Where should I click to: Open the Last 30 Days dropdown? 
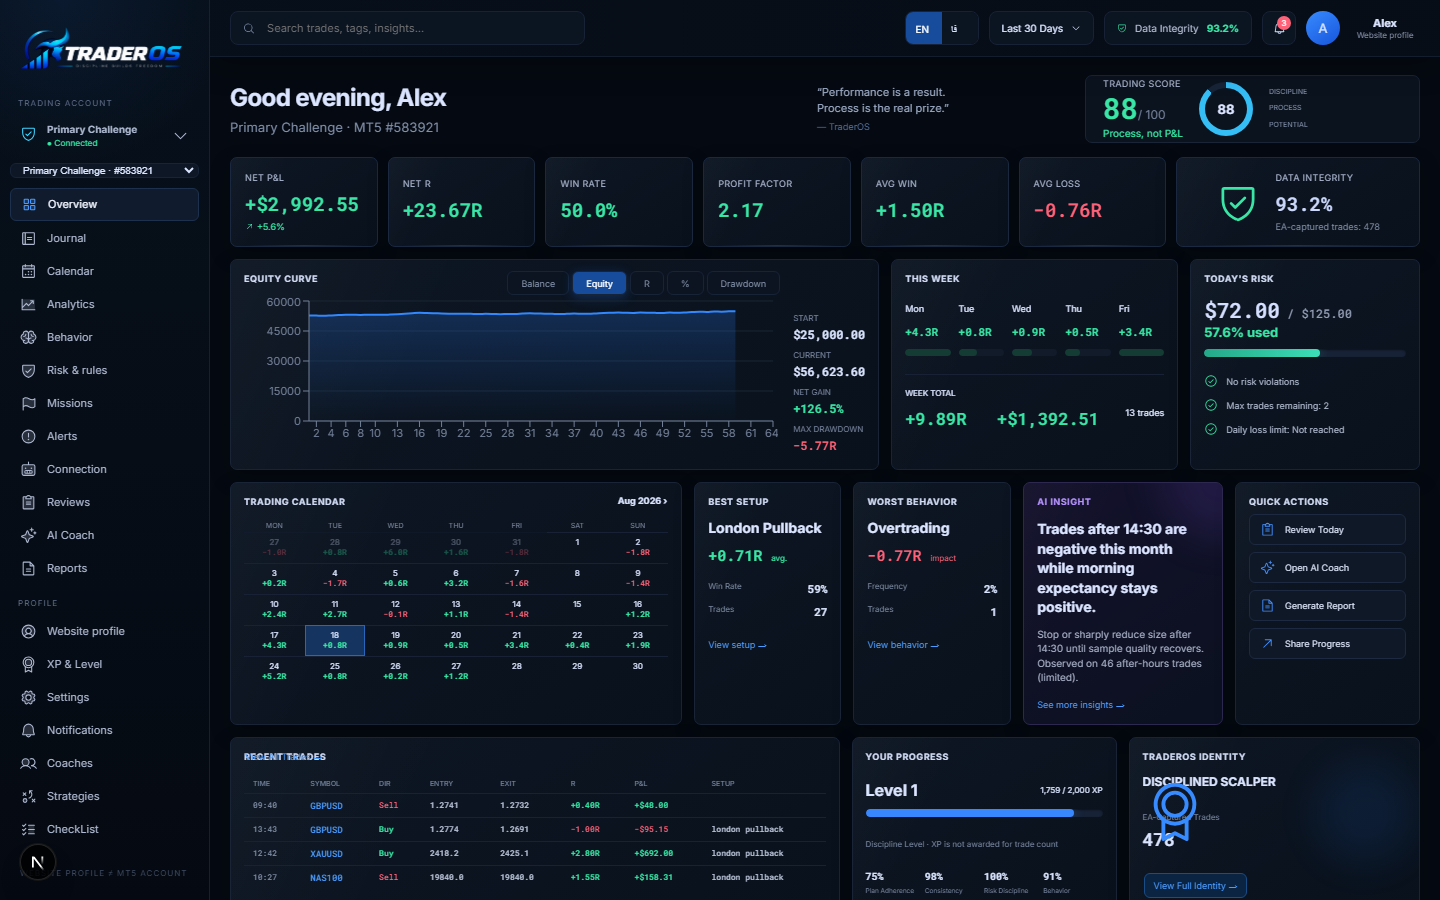(x=1041, y=28)
